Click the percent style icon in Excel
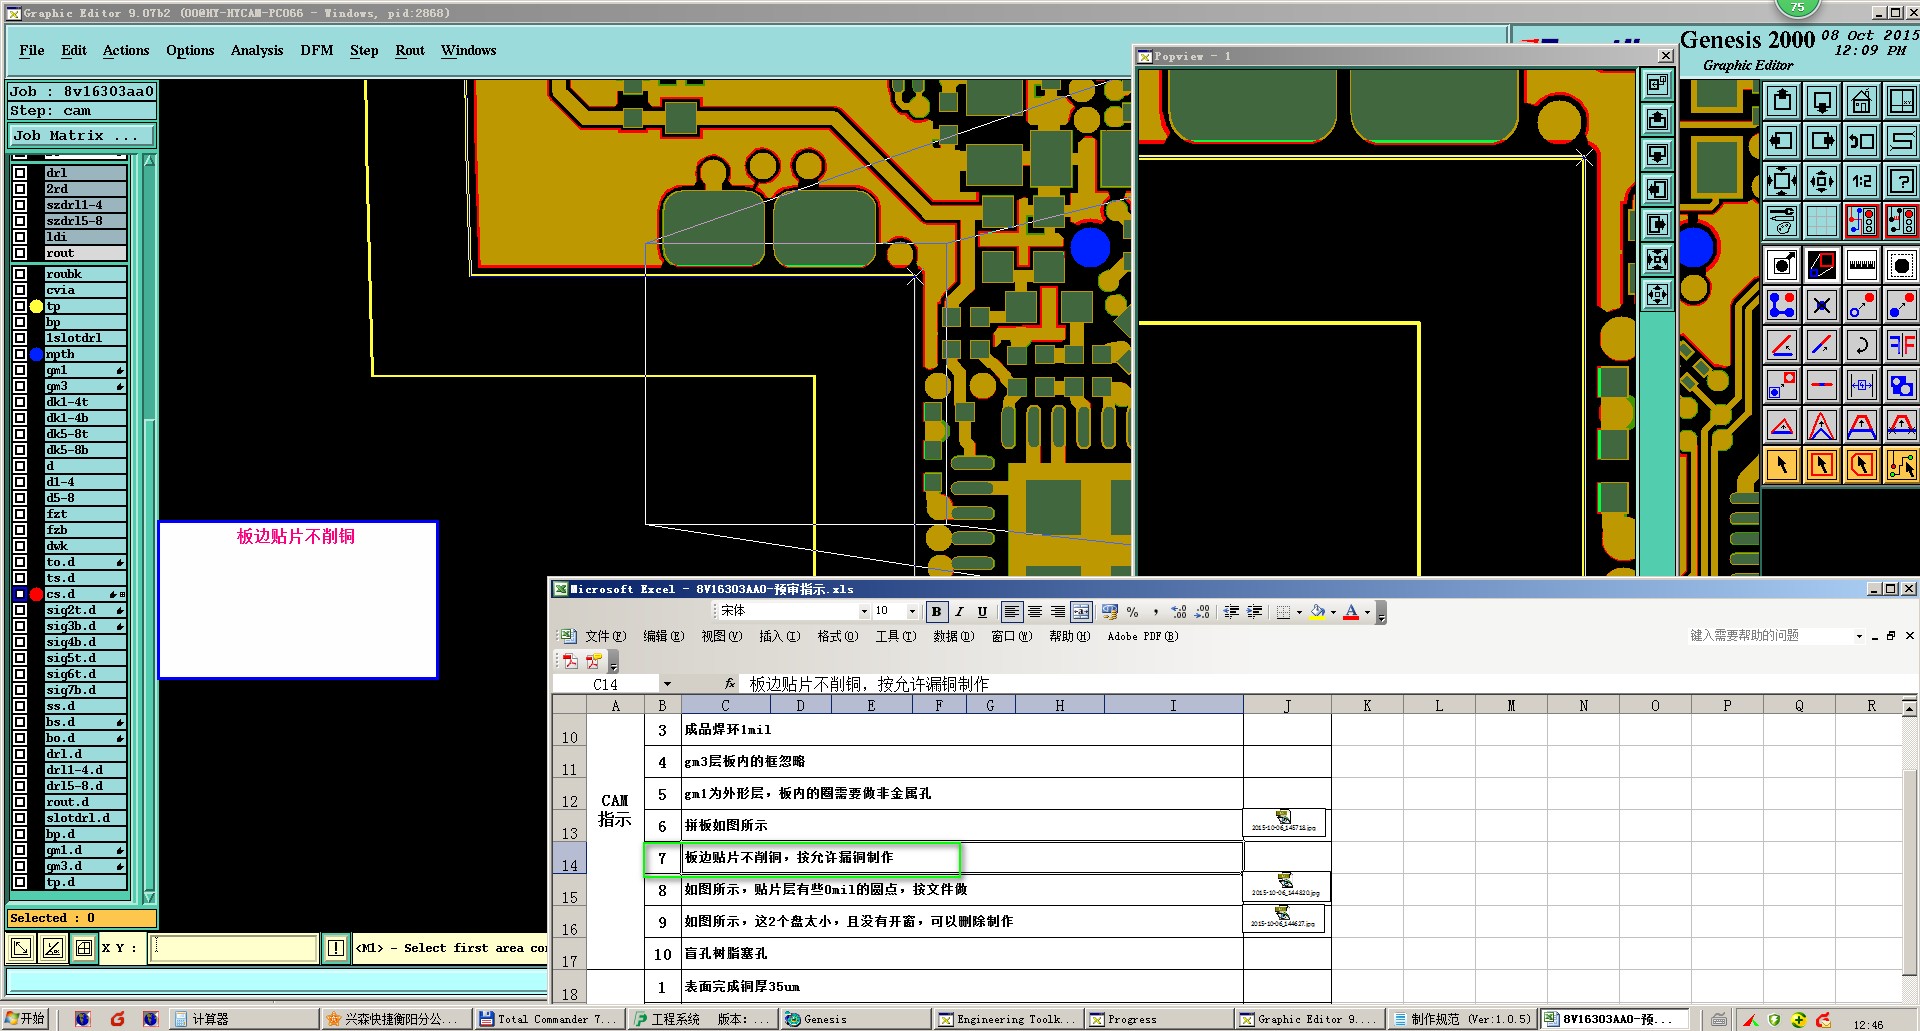The height and width of the screenshot is (1031, 1920). 1132,612
